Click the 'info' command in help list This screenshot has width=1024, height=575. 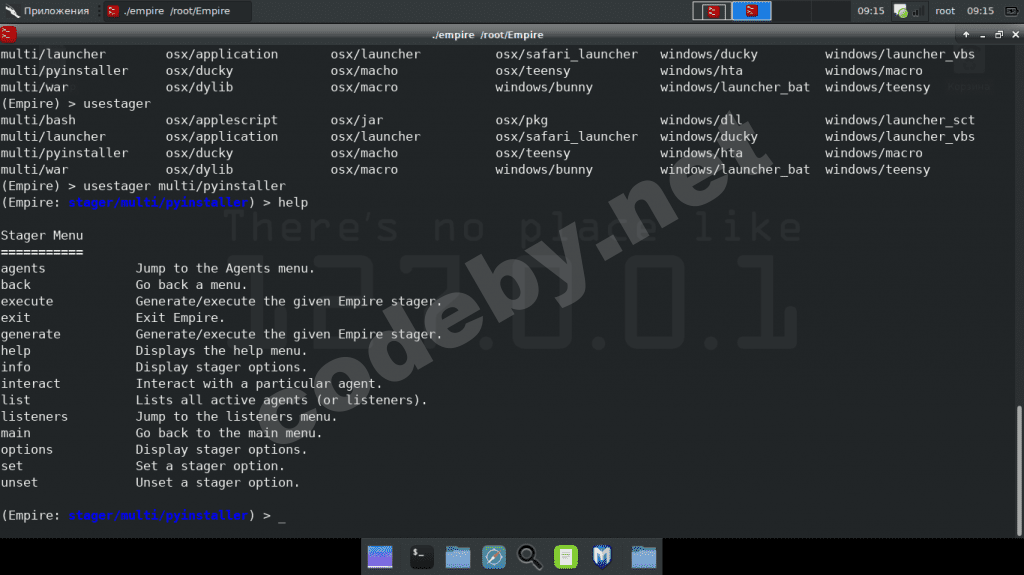pyautogui.click(x=16, y=367)
